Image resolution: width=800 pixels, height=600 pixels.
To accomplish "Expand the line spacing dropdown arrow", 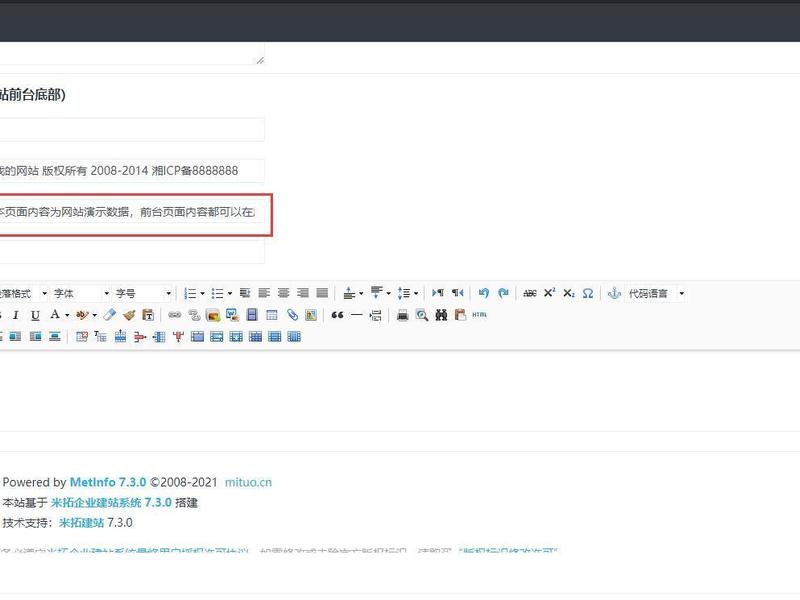I will tap(416, 293).
